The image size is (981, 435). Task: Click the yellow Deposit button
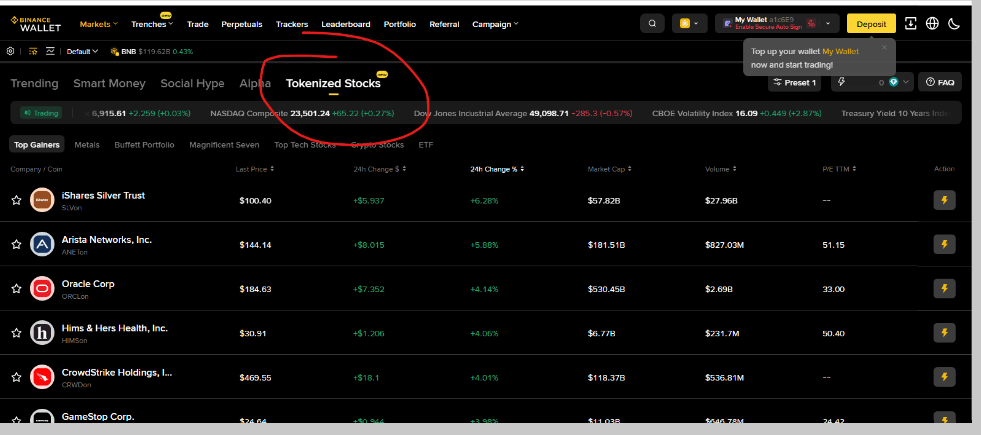871,24
